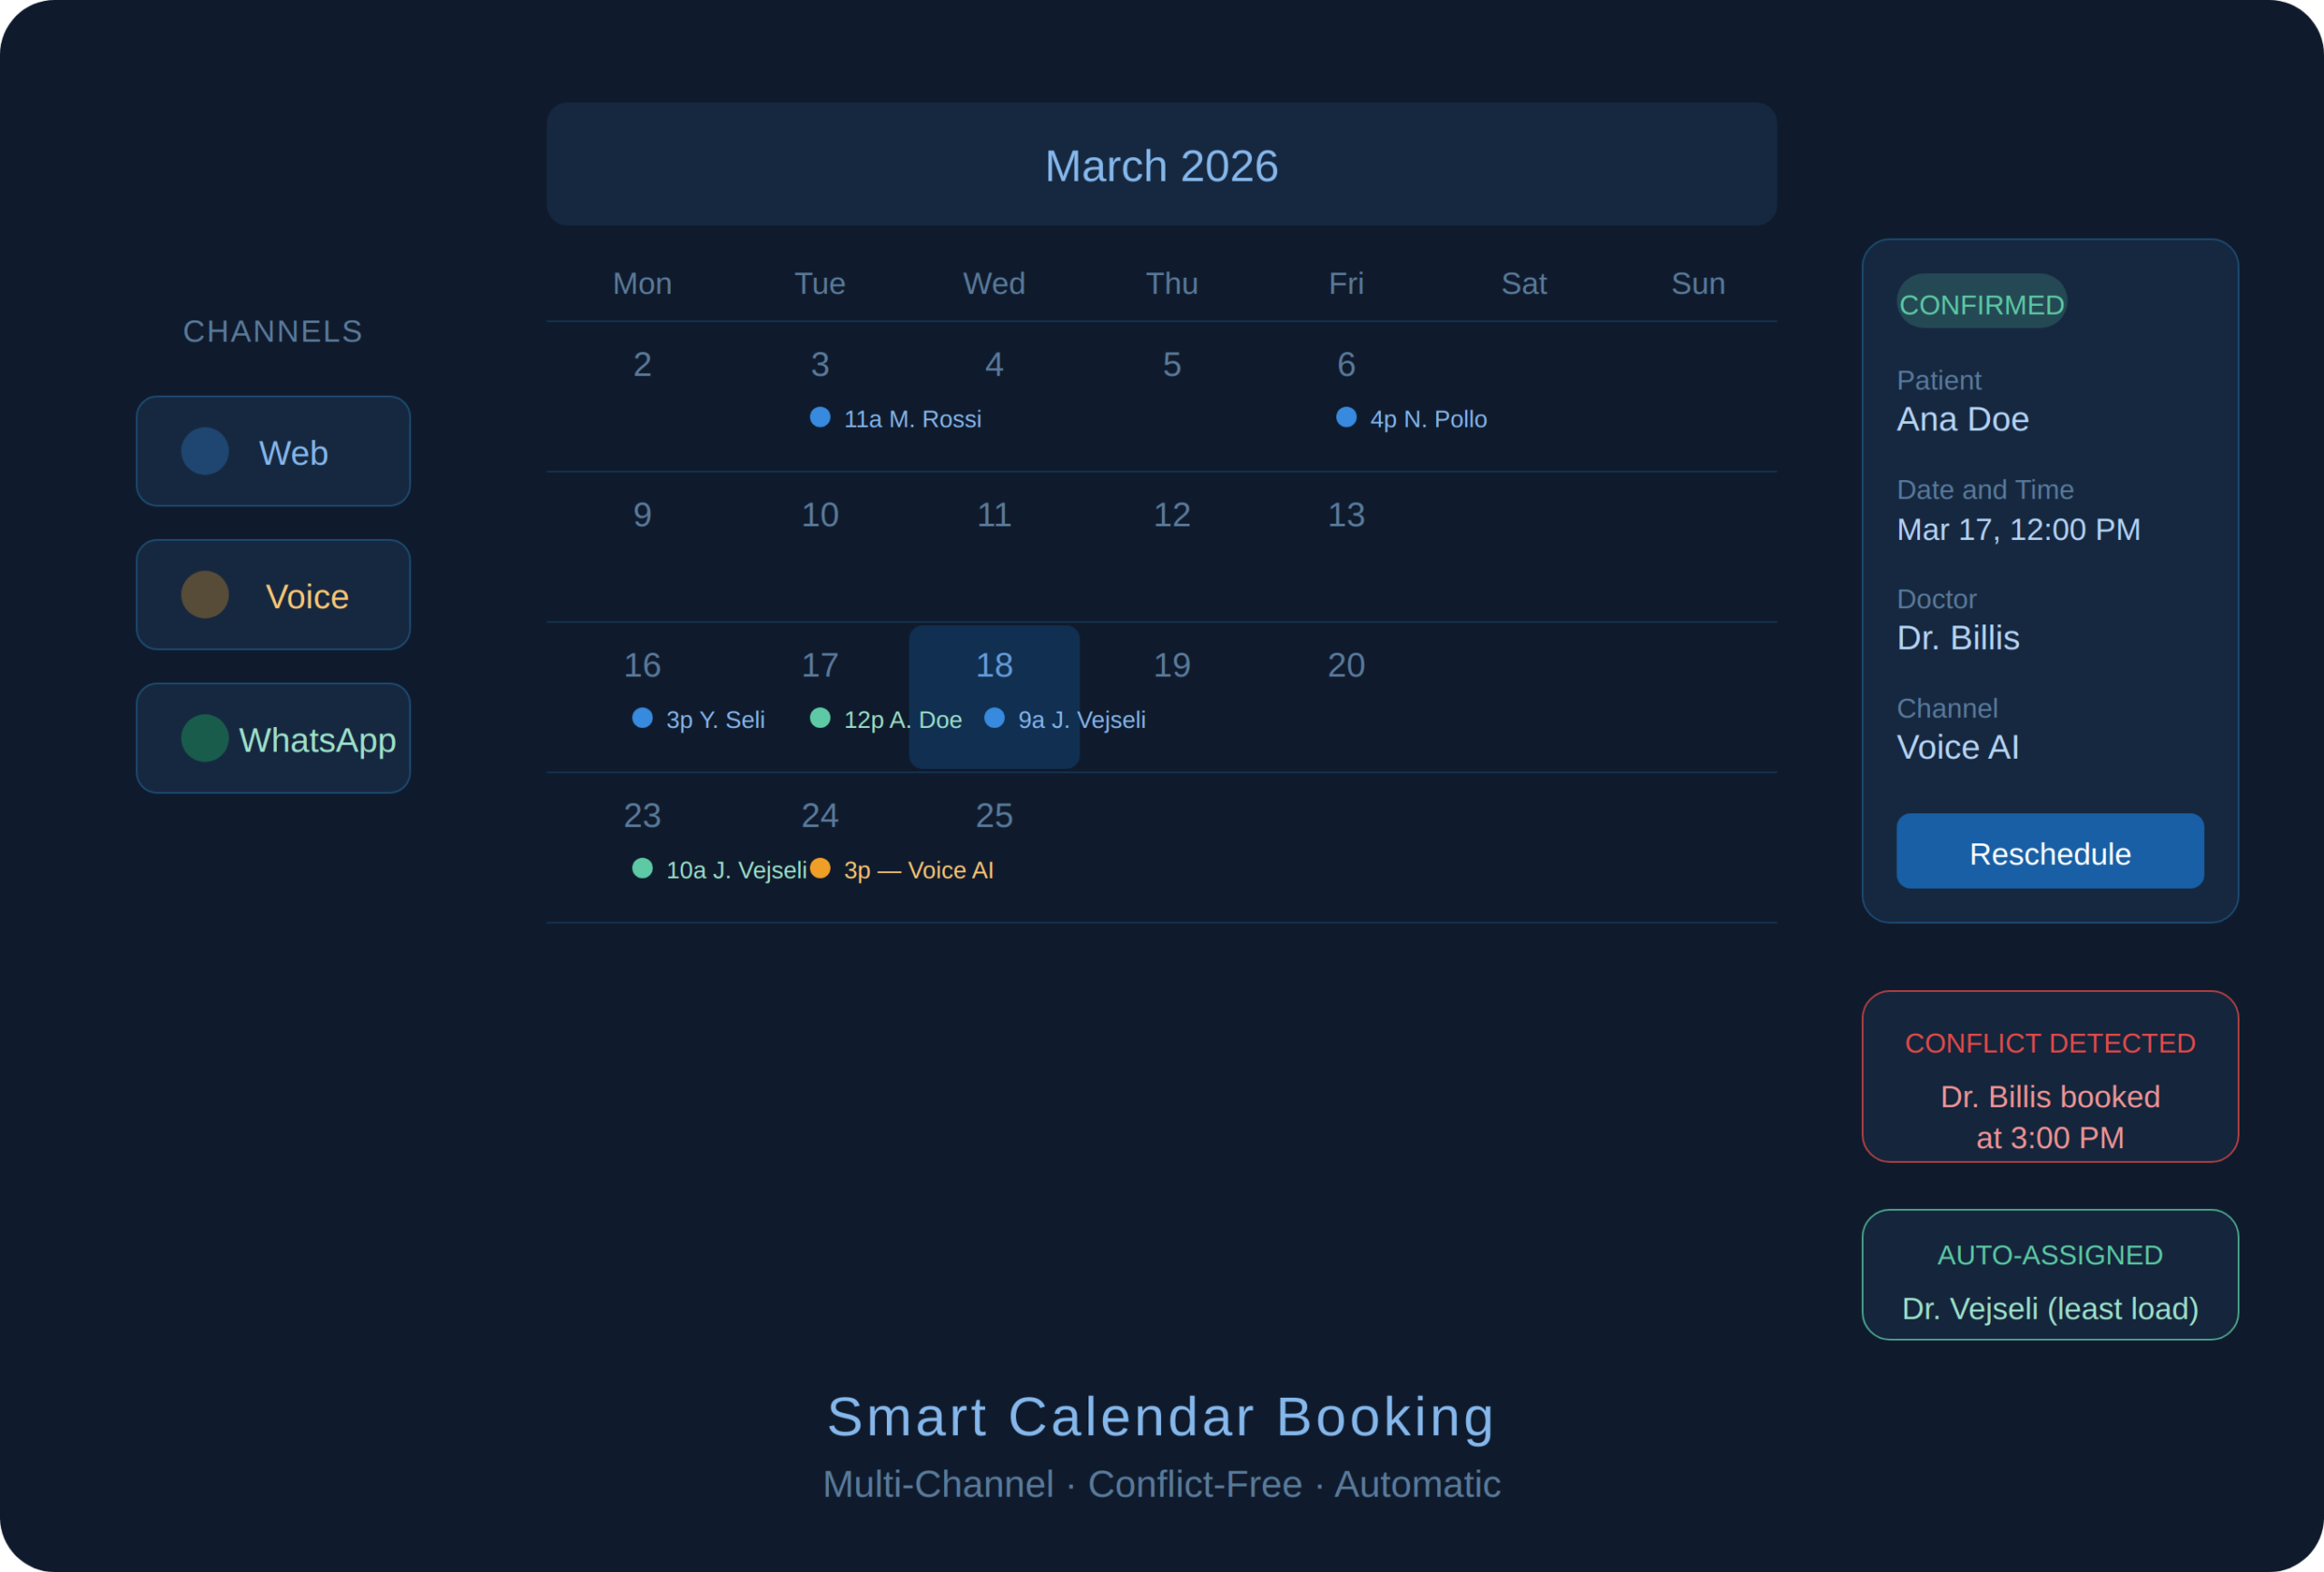2324x1572 pixels.
Task: Open the Conflict Detected alert card
Action: [x=2049, y=1076]
